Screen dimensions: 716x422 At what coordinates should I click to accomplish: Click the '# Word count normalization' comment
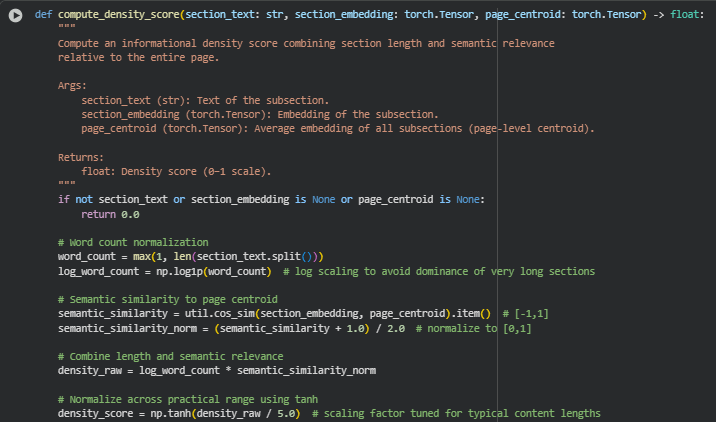tap(133, 242)
